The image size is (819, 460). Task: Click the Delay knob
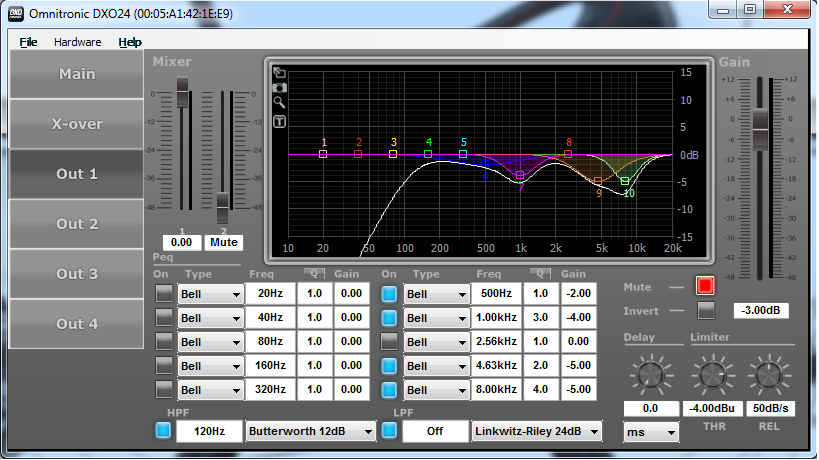pos(651,374)
